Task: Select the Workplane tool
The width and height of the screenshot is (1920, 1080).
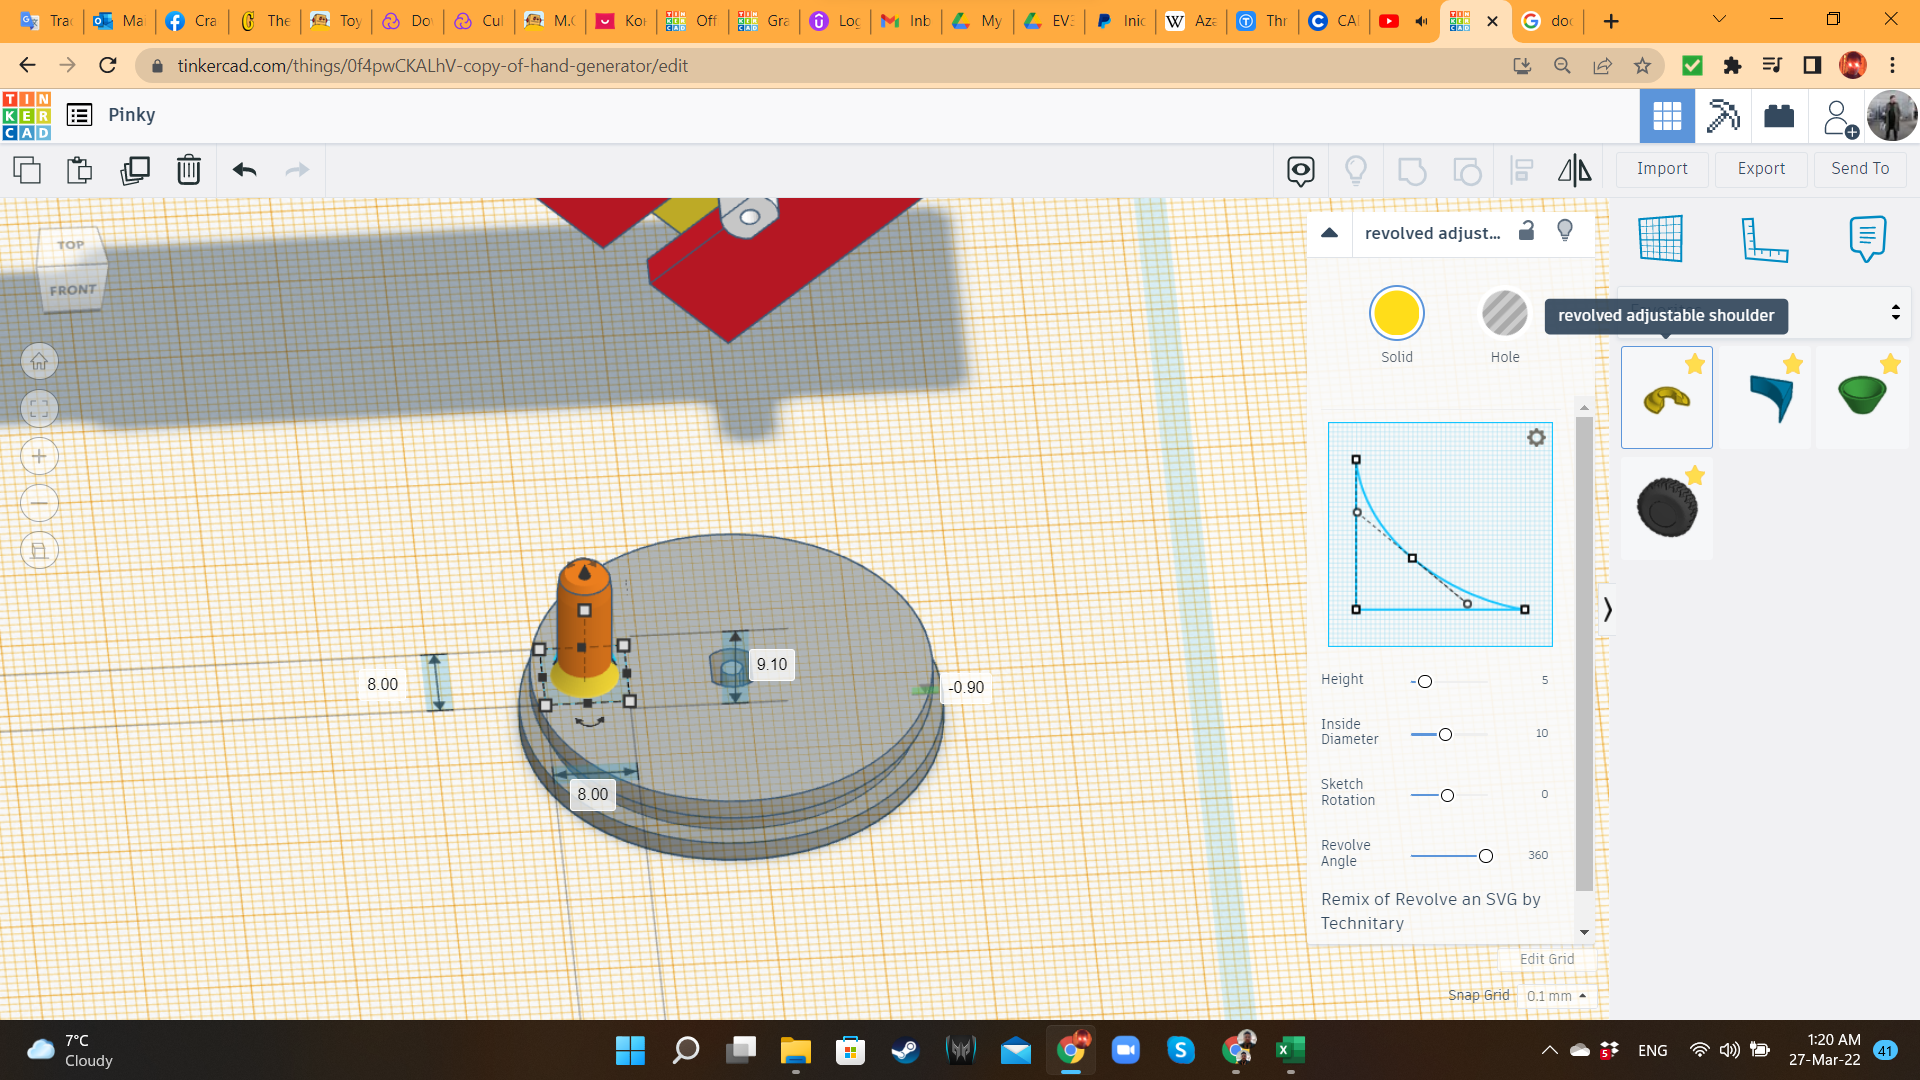Action: tap(1661, 239)
